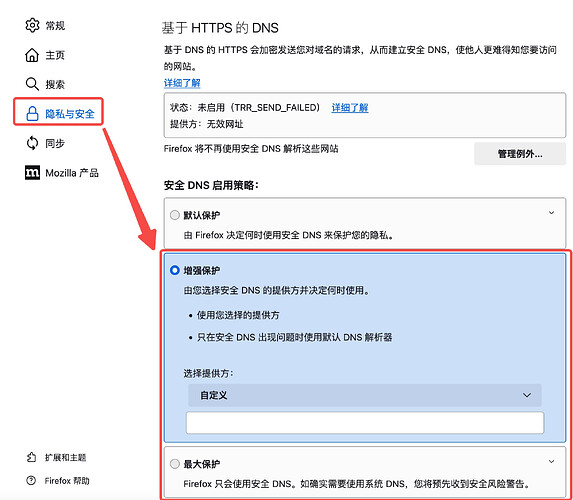Viewport: 573px width, 500px height.
Task: Click the 安全 DNS 启用策略 label
Action: 211,185
